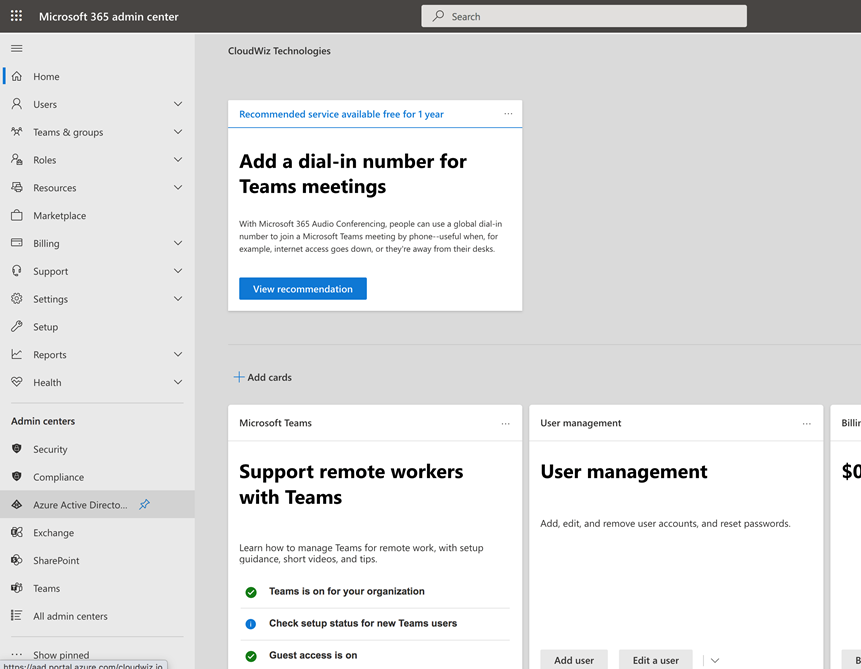
Task: Collapse the navigation hamburger menu
Action: [16, 48]
